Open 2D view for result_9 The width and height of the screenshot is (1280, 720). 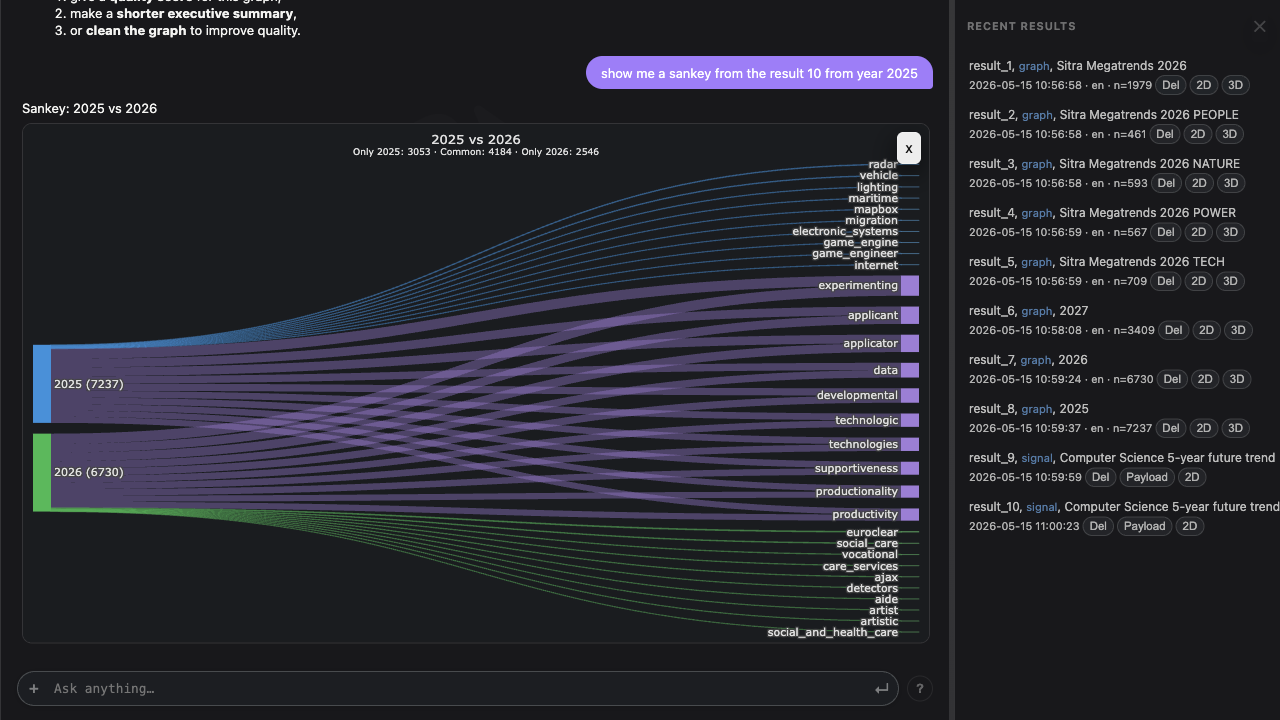tap(1191, 477)
